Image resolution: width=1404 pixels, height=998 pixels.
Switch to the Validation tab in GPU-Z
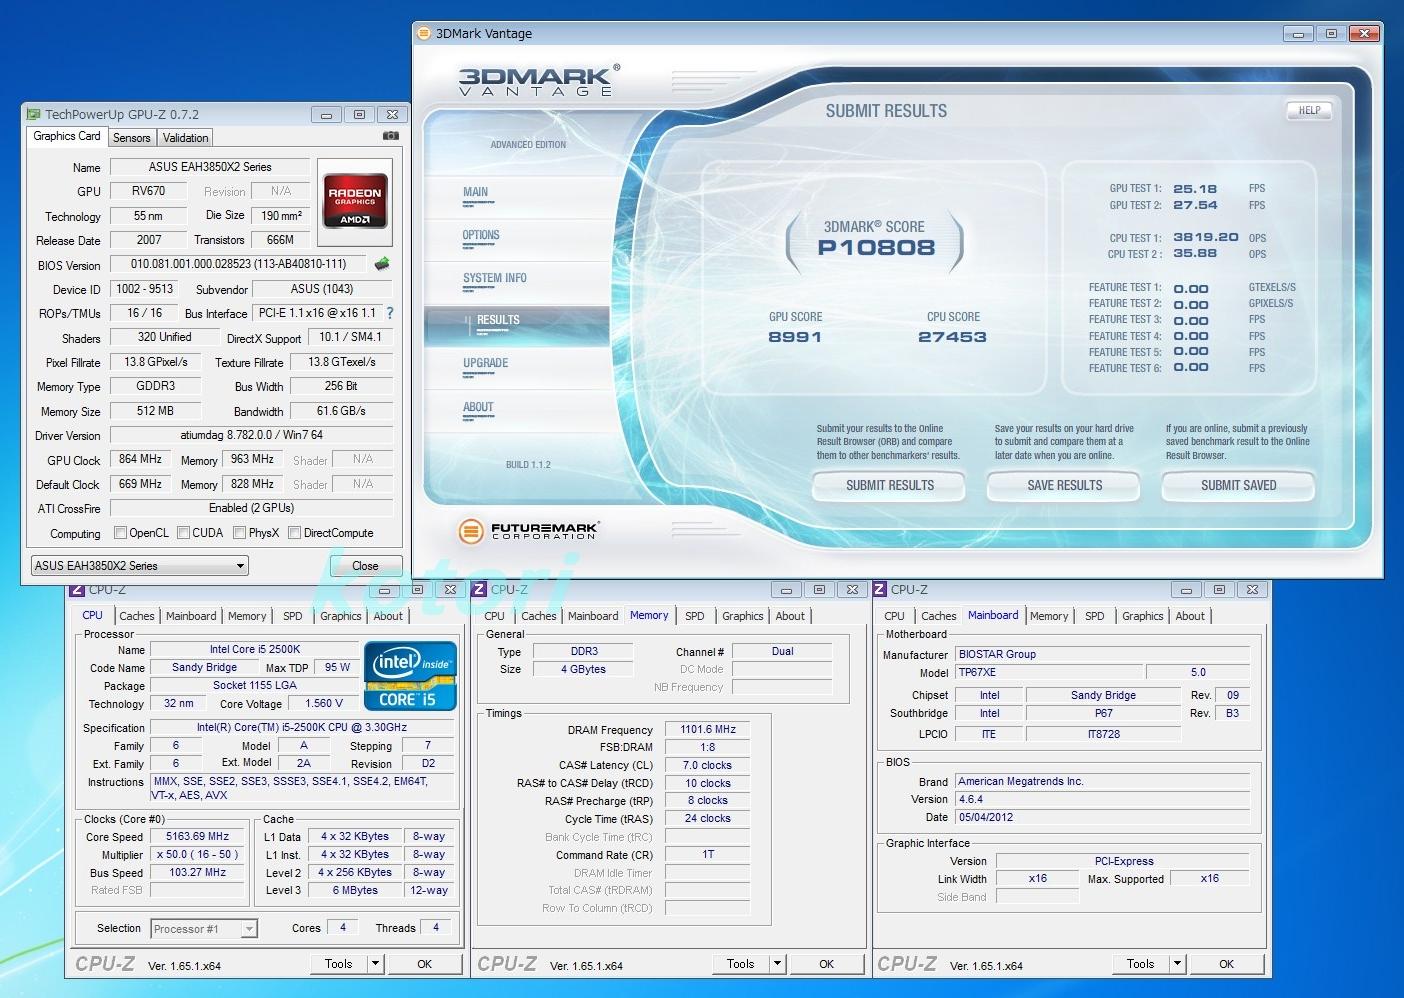tap(186, 138)
